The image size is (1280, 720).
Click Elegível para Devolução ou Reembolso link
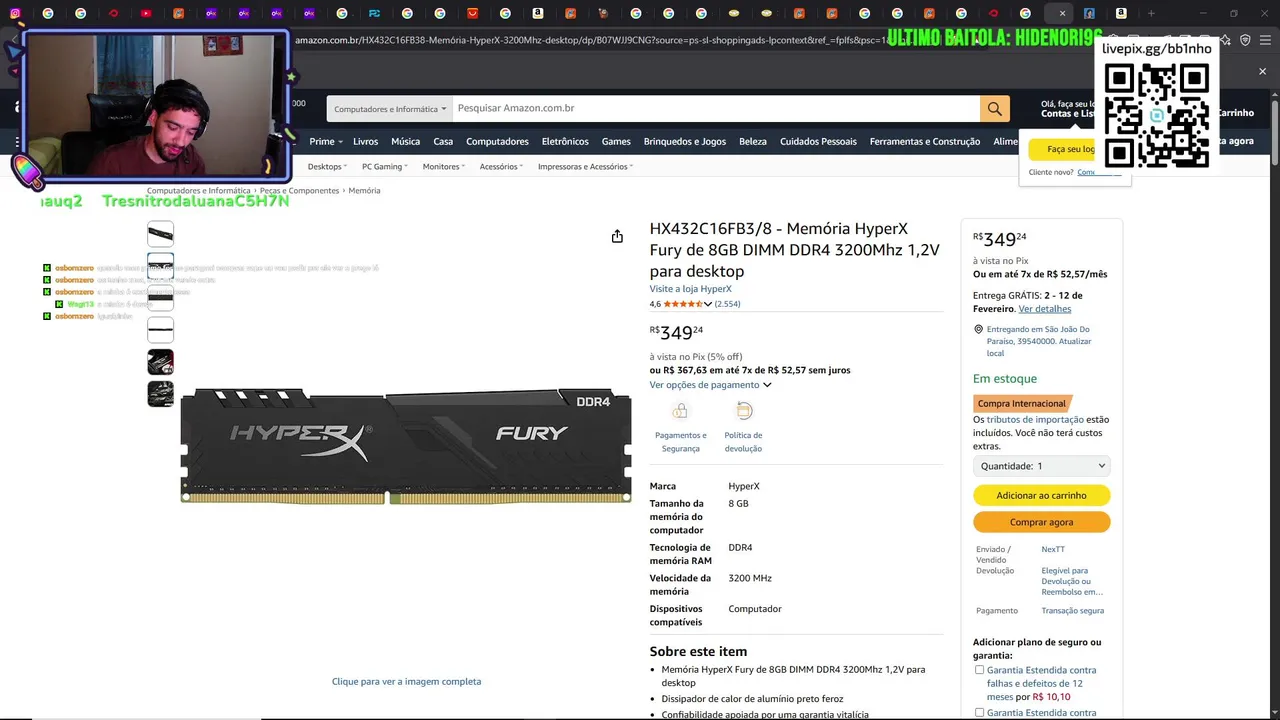(1072, 581)
